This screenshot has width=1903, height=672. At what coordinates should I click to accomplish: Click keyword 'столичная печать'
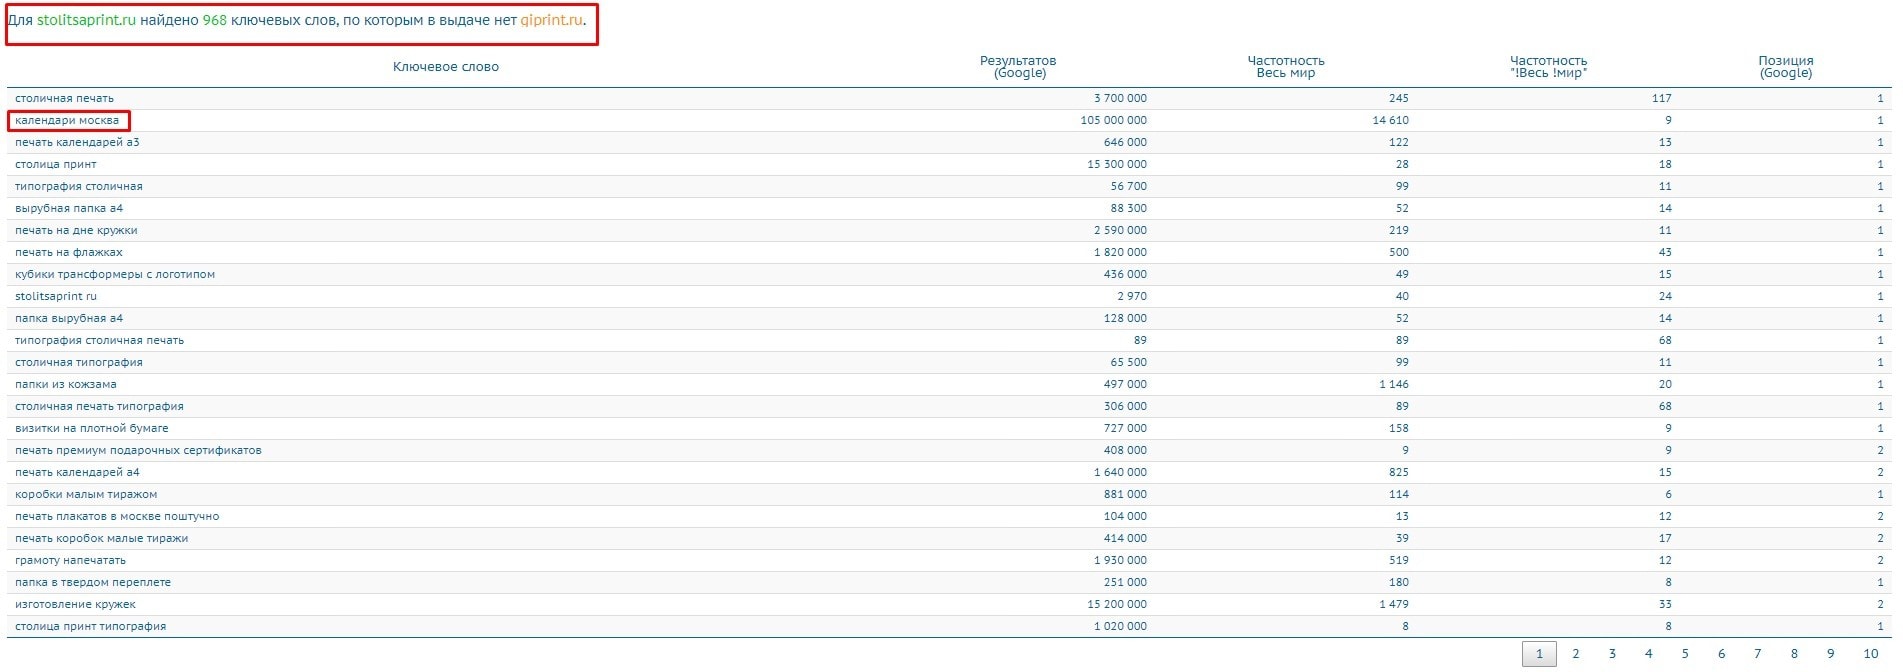click(64, 99)
